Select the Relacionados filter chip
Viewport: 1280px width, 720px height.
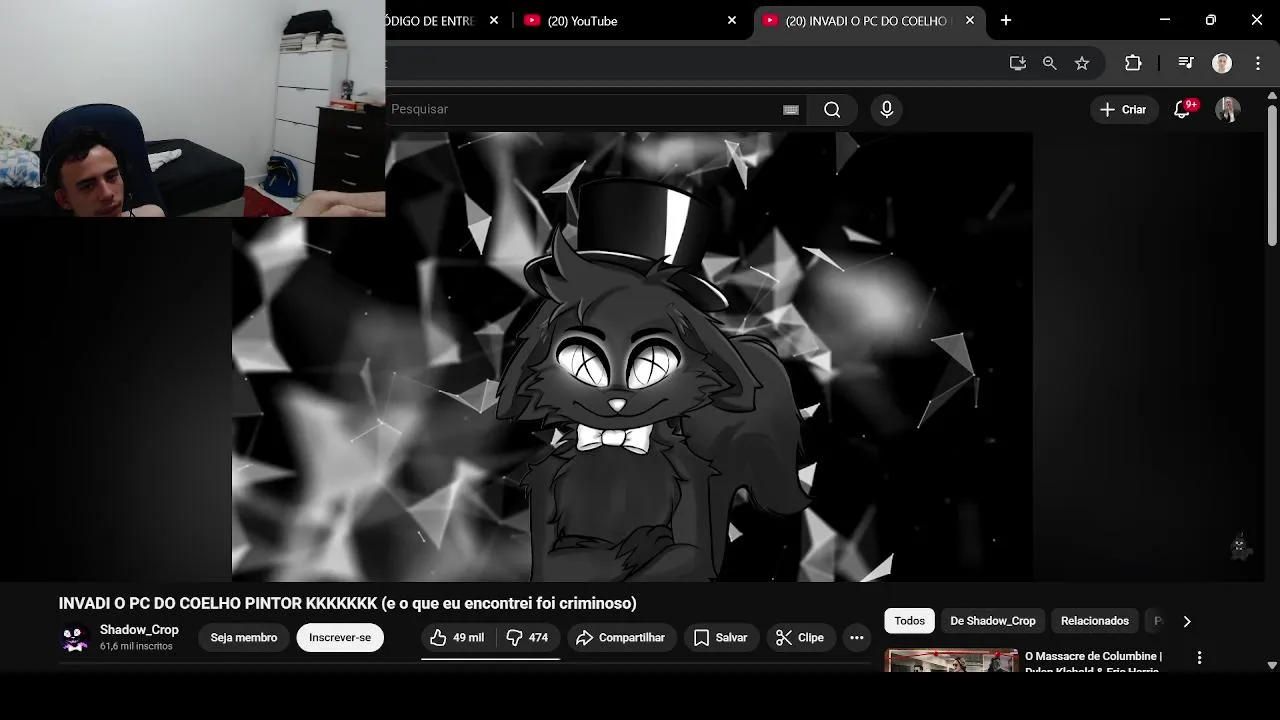[x=1095, y=621]
